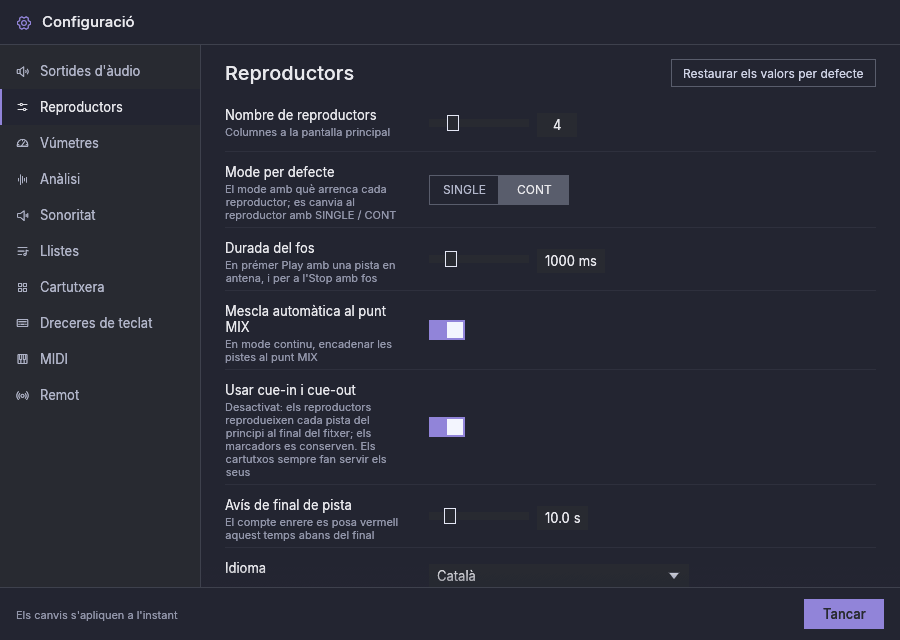The width and height of the screenshot is (900, 640).
Task: Click the Mode per defecte label
Action: point(280,172)
